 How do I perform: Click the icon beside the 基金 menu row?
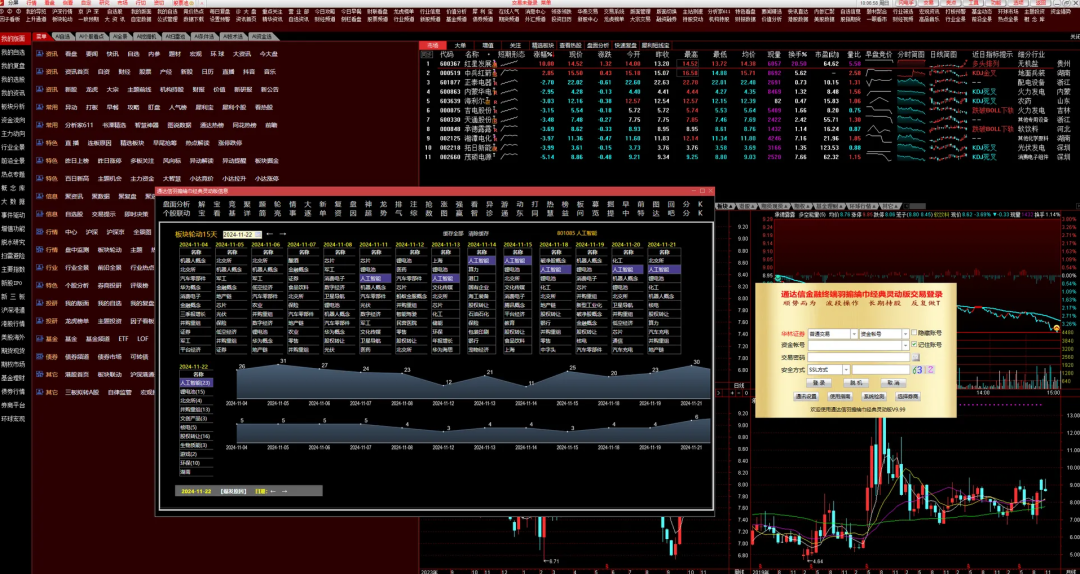pyautogui.click(x=40, y=339)
